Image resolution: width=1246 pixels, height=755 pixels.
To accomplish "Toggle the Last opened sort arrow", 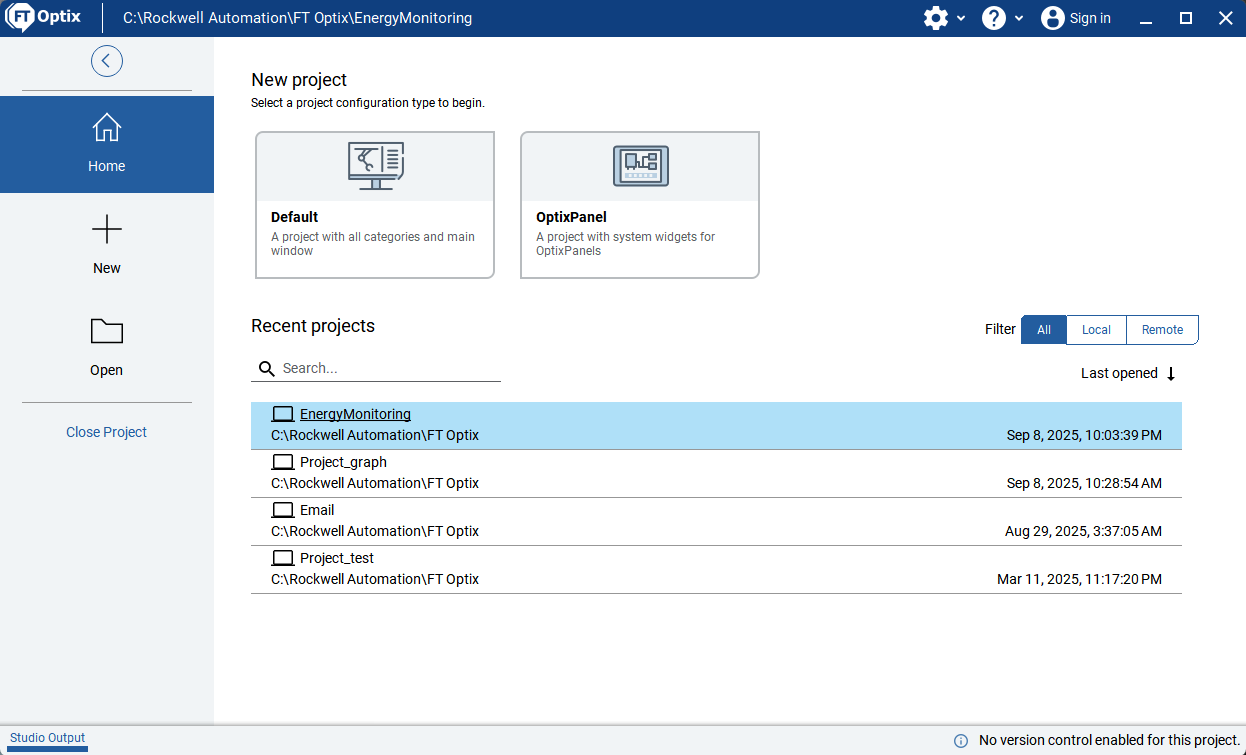I will pos(1171,374).
